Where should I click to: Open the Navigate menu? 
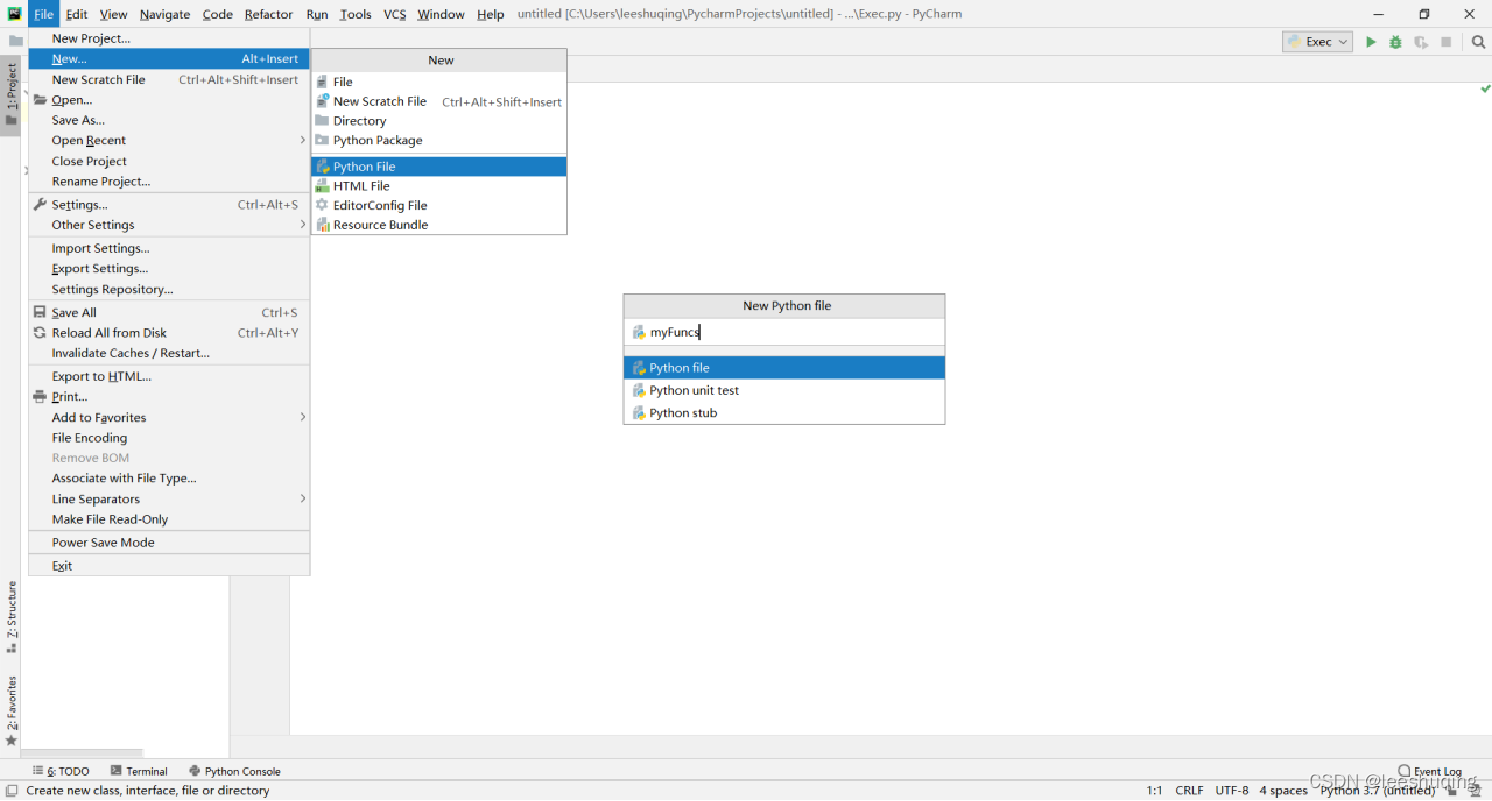pos(165,14)
